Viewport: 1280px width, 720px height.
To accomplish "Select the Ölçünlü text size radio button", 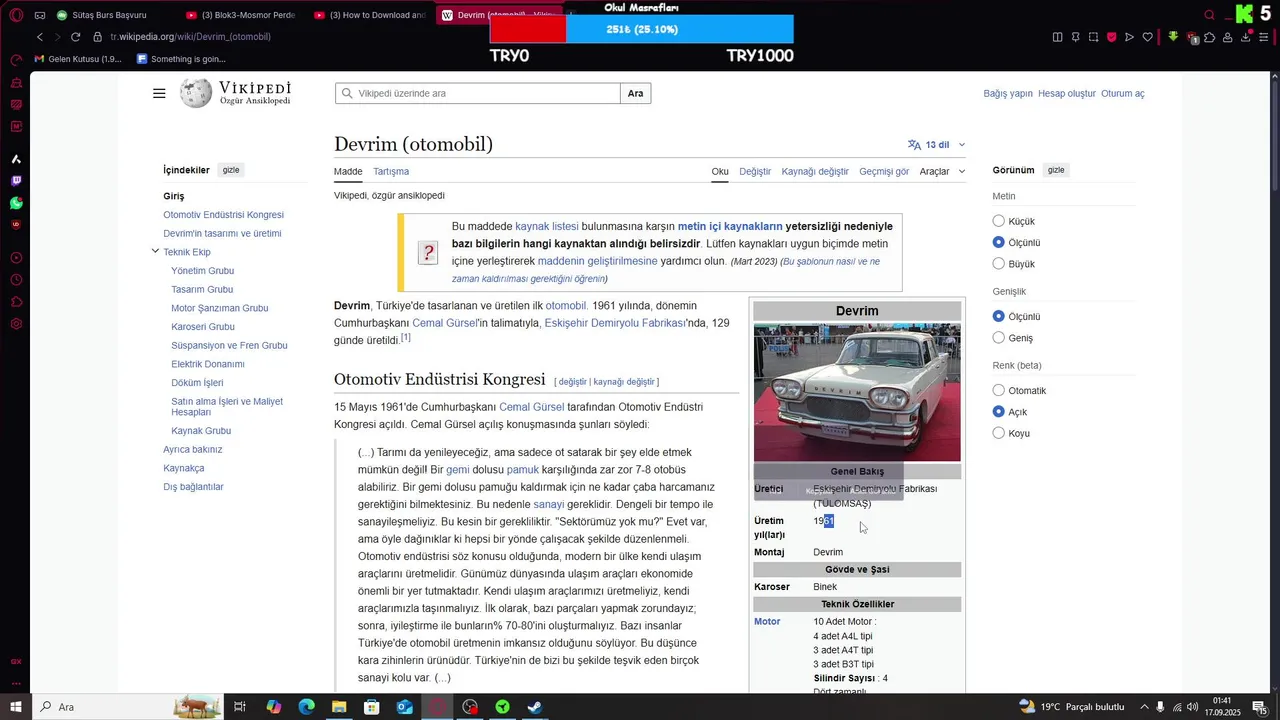I will 998,242.
